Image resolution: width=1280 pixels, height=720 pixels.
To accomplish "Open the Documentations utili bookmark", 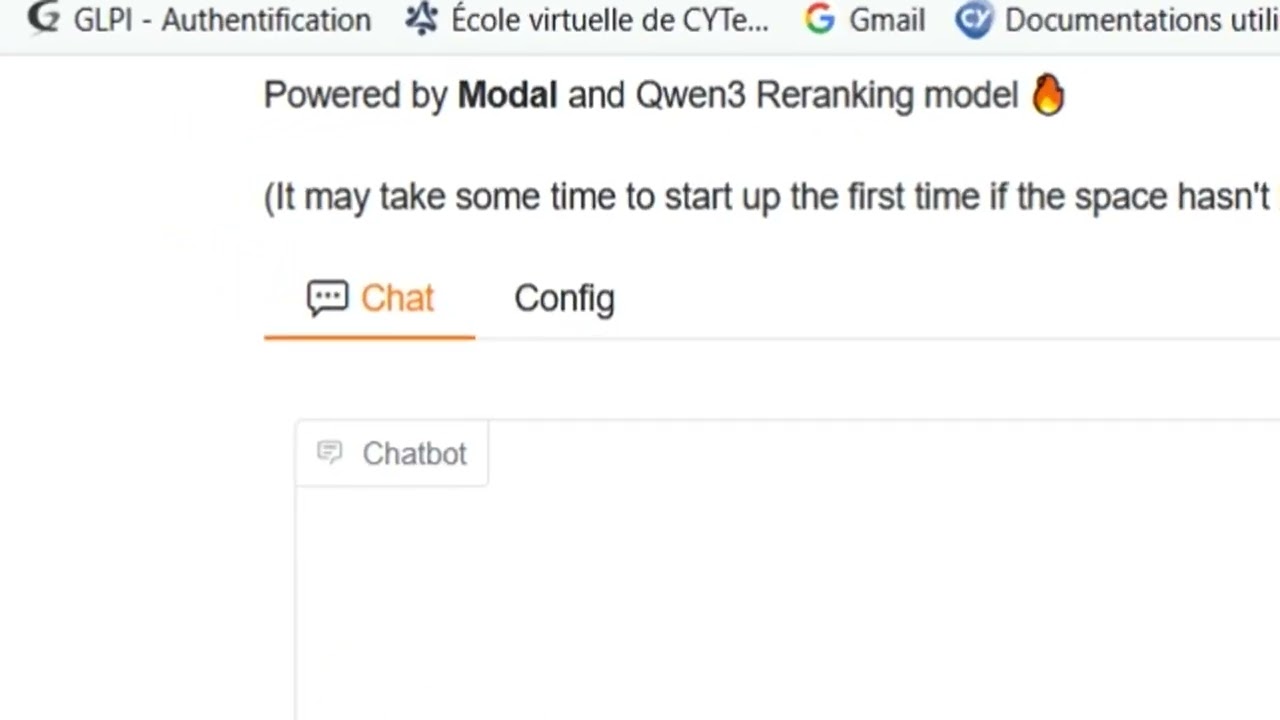I will 1141,20.
